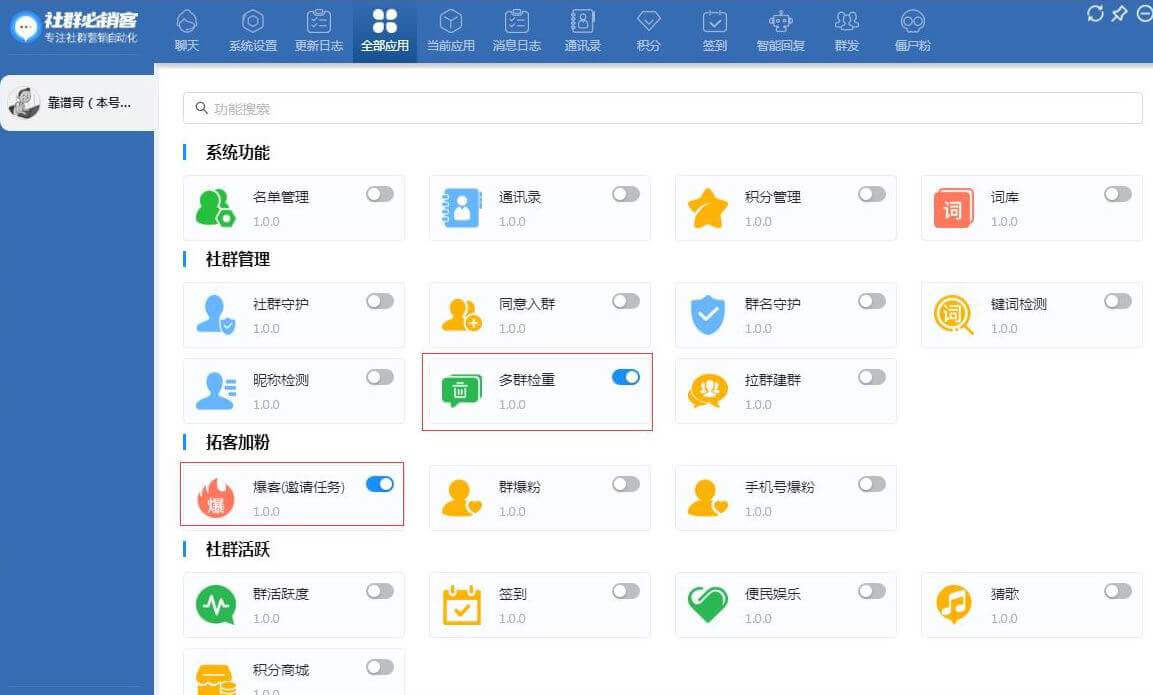
Task: Click the refresh icon at top right
Action: coord(1093,14)
